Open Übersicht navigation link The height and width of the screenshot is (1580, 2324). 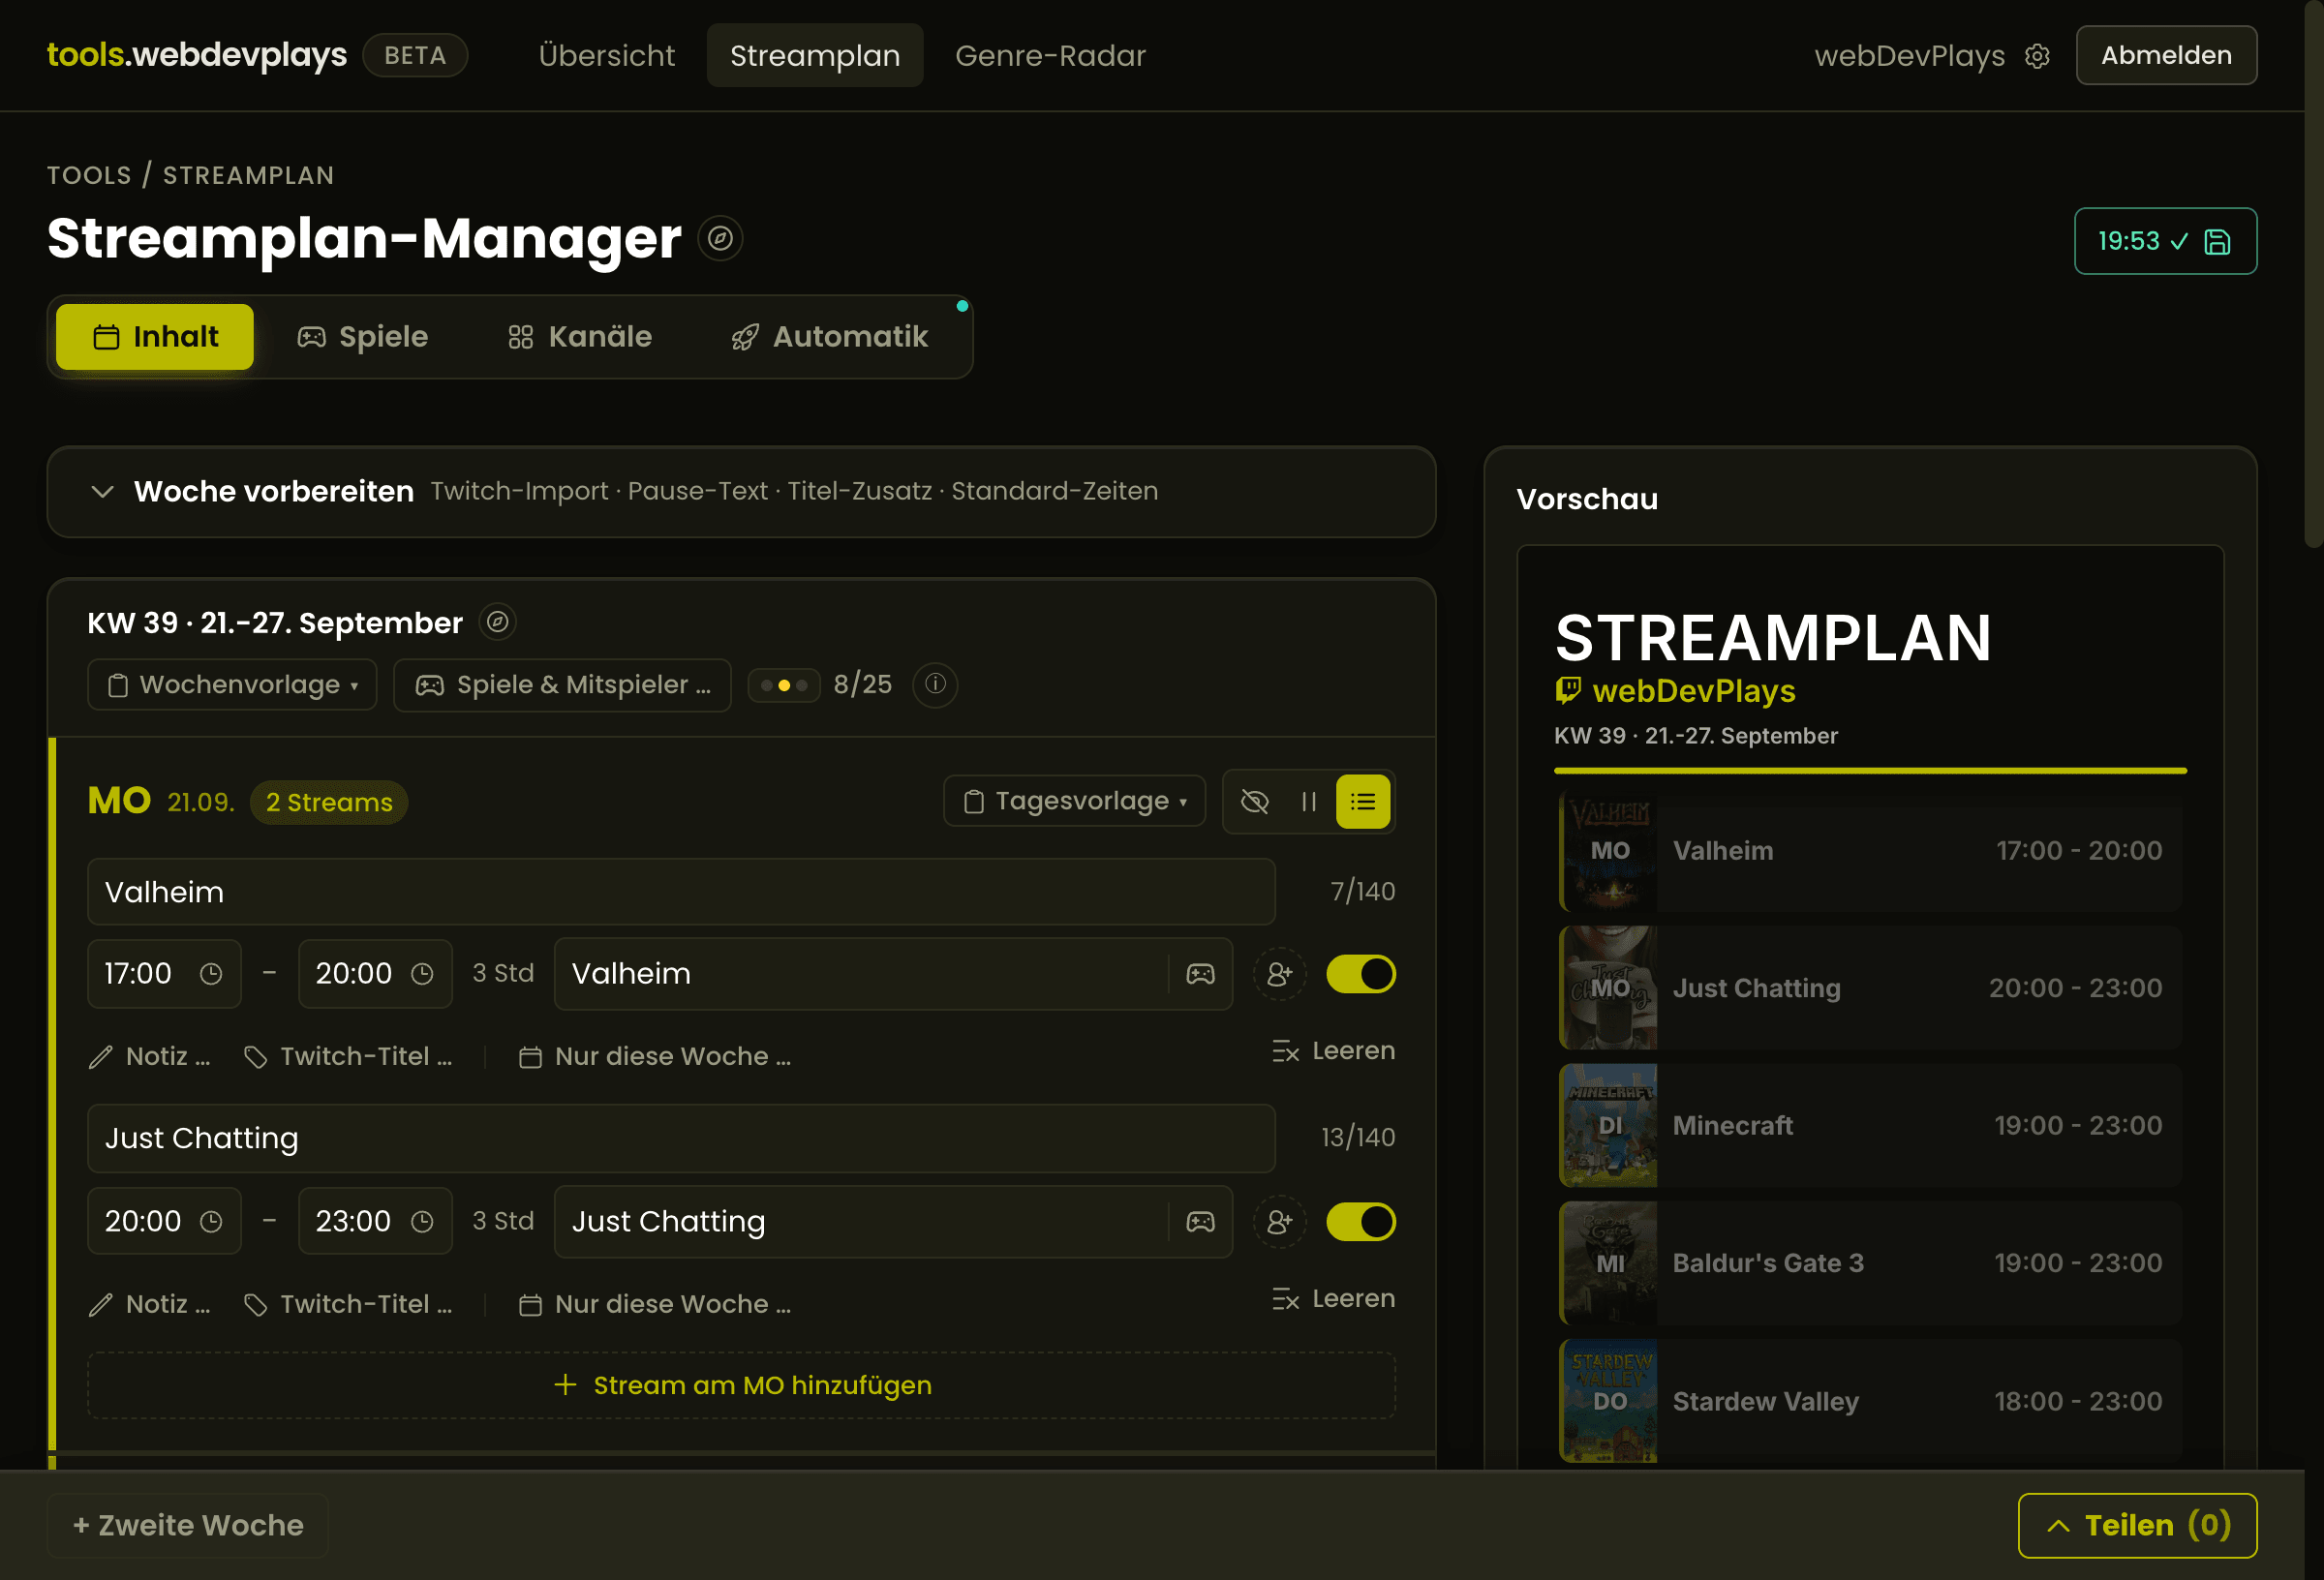(x=606, y=56)
